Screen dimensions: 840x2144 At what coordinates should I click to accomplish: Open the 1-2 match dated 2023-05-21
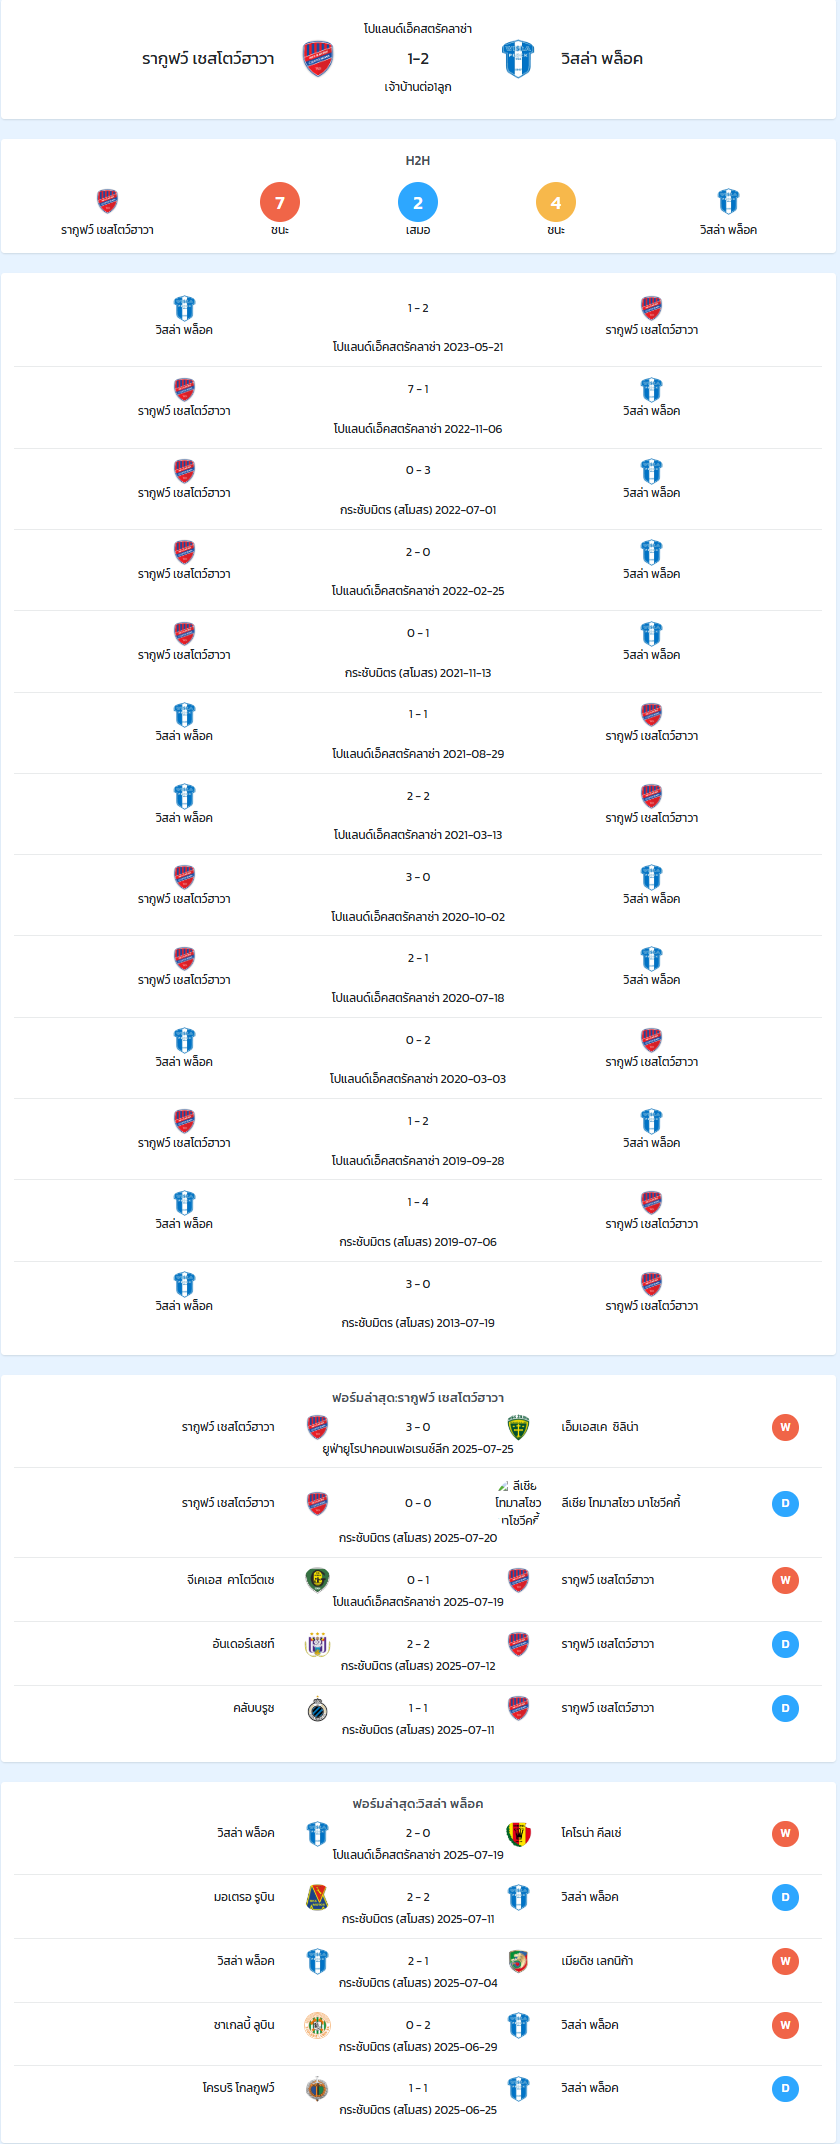pyautogui.click(x=418, y=327)
